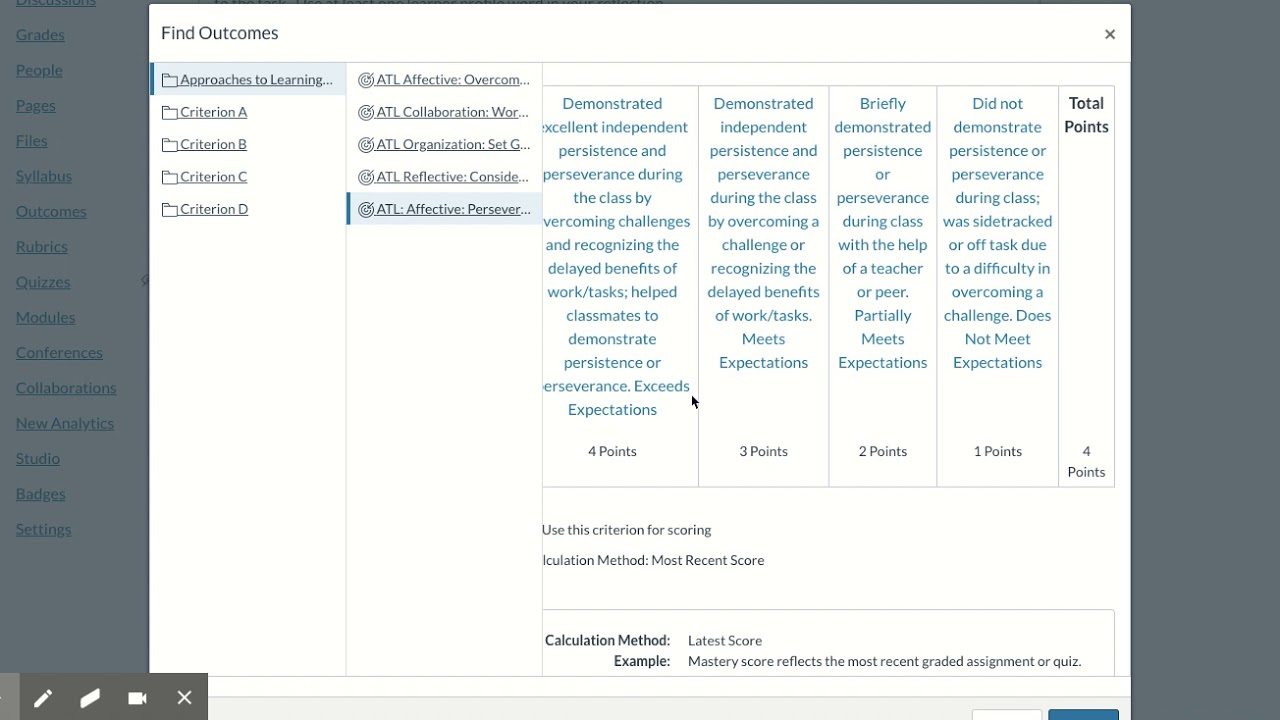Select outcome ATL Collaboration: Wor...
This screenshot has height=720, width=1280.
tap(452, 112)
